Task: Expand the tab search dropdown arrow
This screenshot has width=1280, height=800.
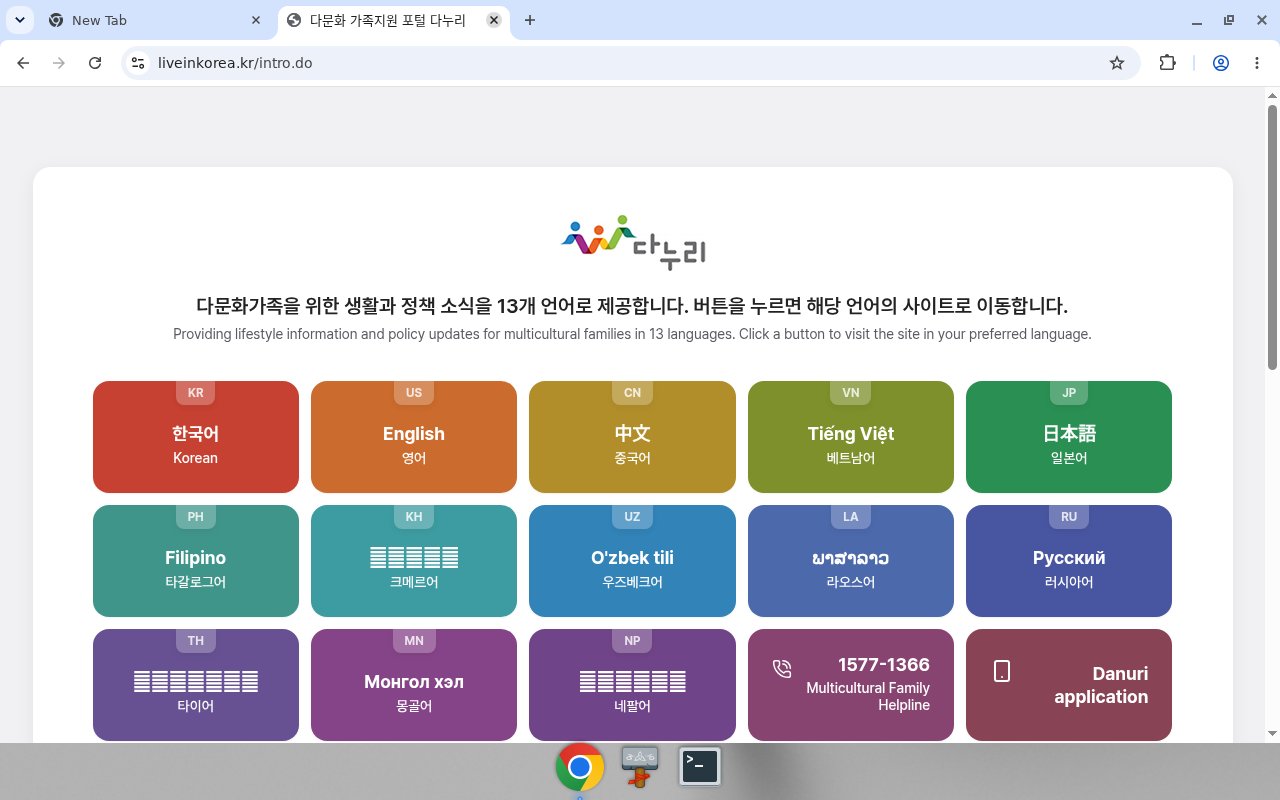Action: pyautogui.click(x=19, y=20)
